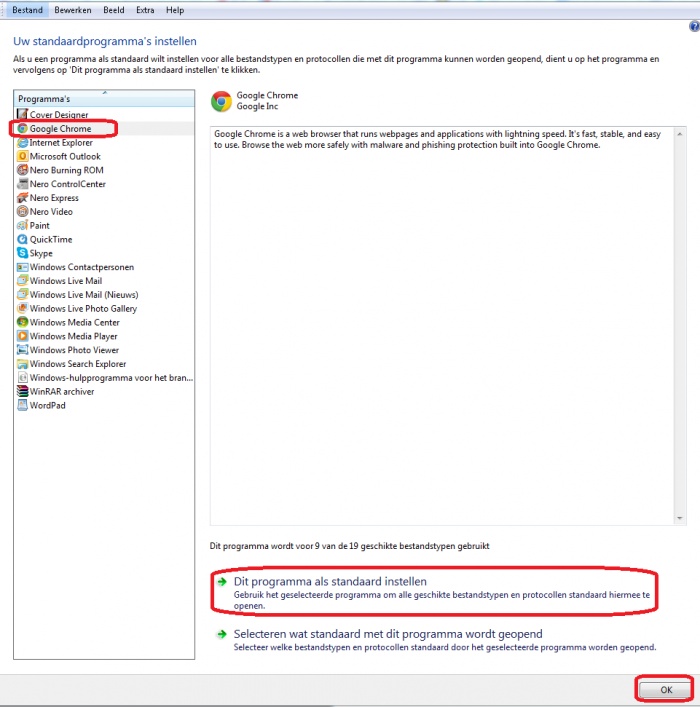Click the Nero Video icon
The width and height of the screenshot is (700, 707).
pyautogui.click(x=22, y=211)
